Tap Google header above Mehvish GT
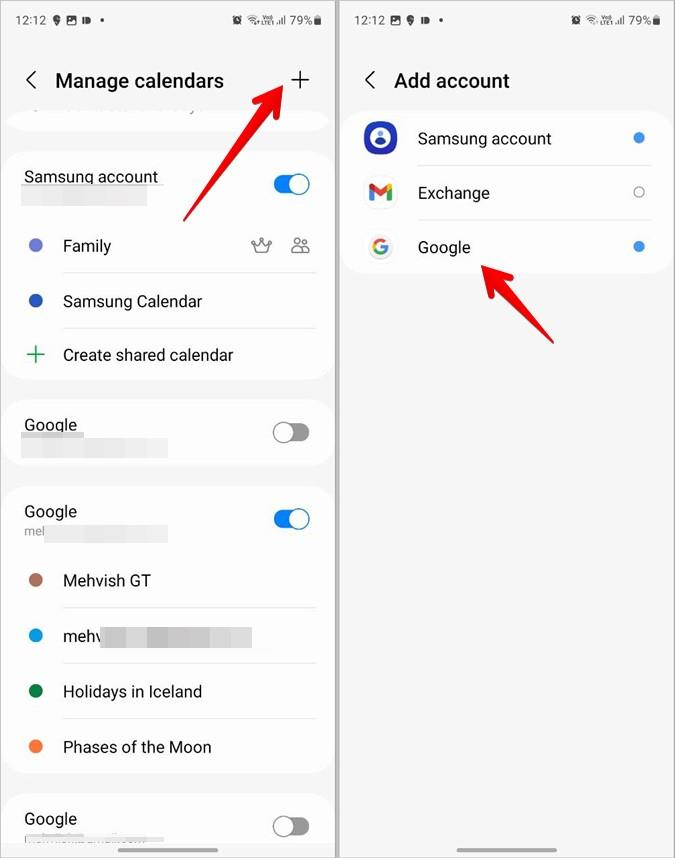The width and height of the screenshot is (675, 858). coord(50,511)
